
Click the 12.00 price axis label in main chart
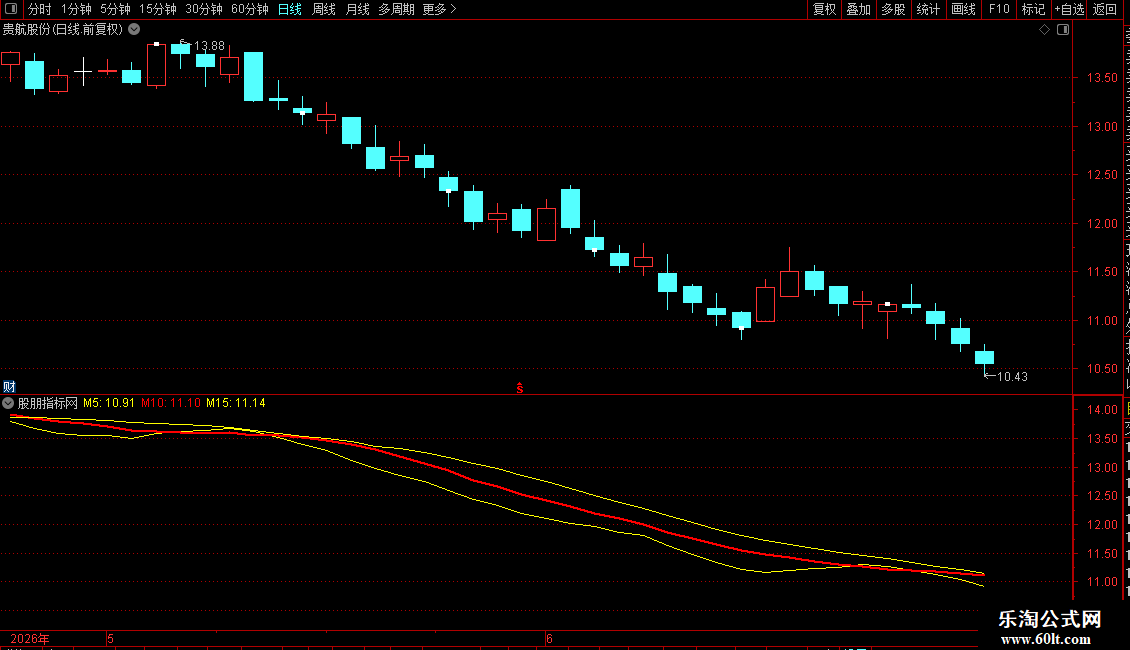pyautogui.click(x=1103, y=223)
